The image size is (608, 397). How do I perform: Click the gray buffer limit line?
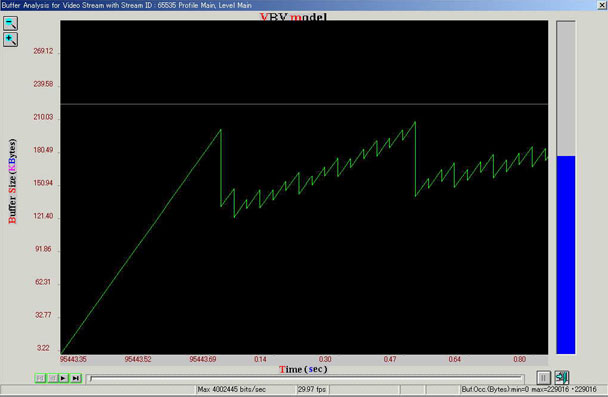point(304,104)
